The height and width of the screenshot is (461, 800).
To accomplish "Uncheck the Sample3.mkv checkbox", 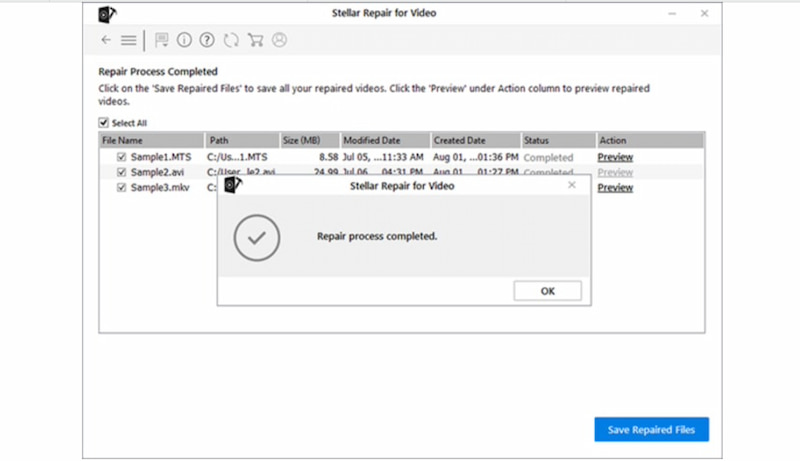I will pyautogui.click(x=121, y=187).
